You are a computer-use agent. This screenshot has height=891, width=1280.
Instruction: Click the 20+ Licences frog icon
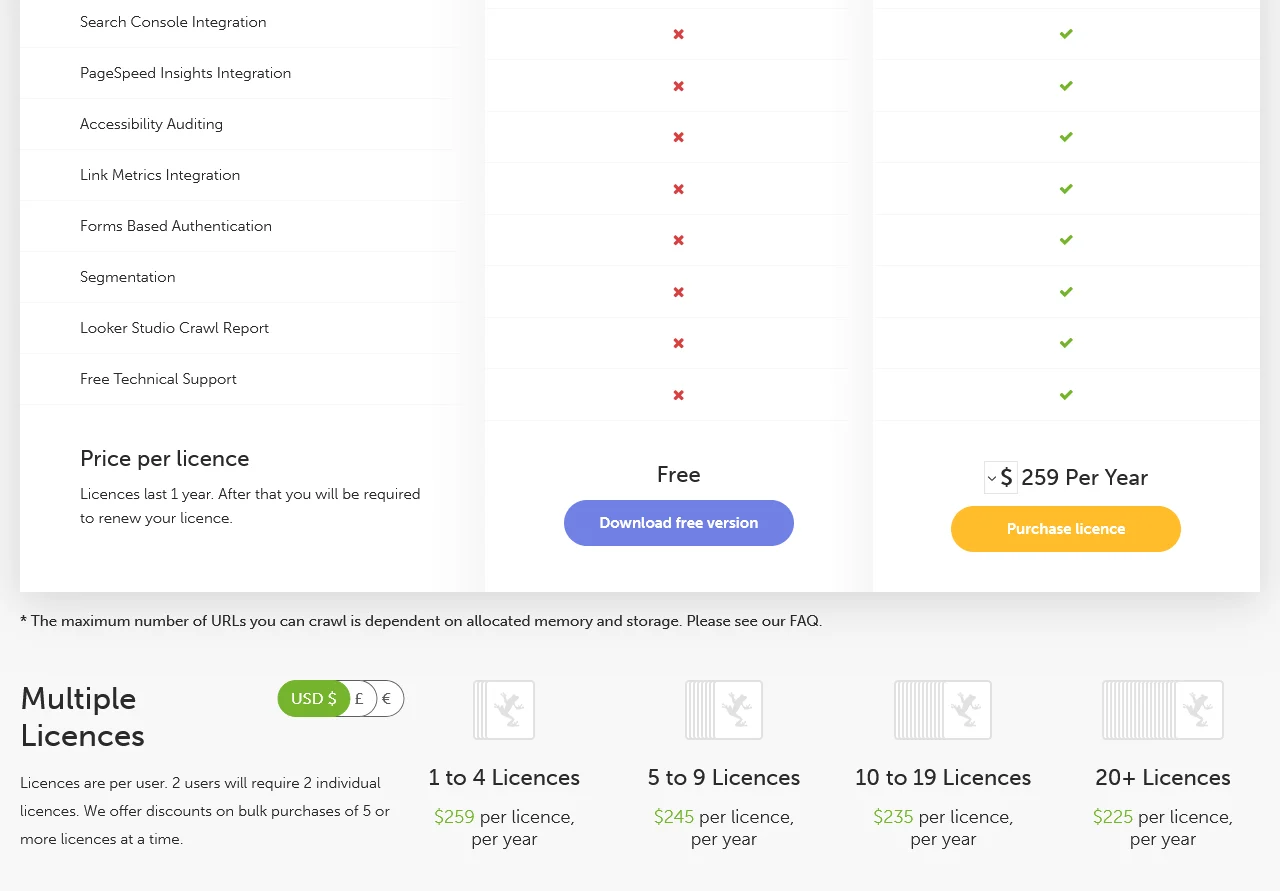[1163, 710]
